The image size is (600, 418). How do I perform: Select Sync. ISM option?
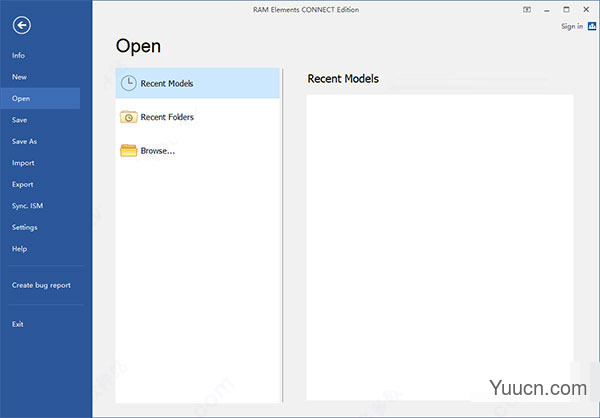(x=28, y=206)
